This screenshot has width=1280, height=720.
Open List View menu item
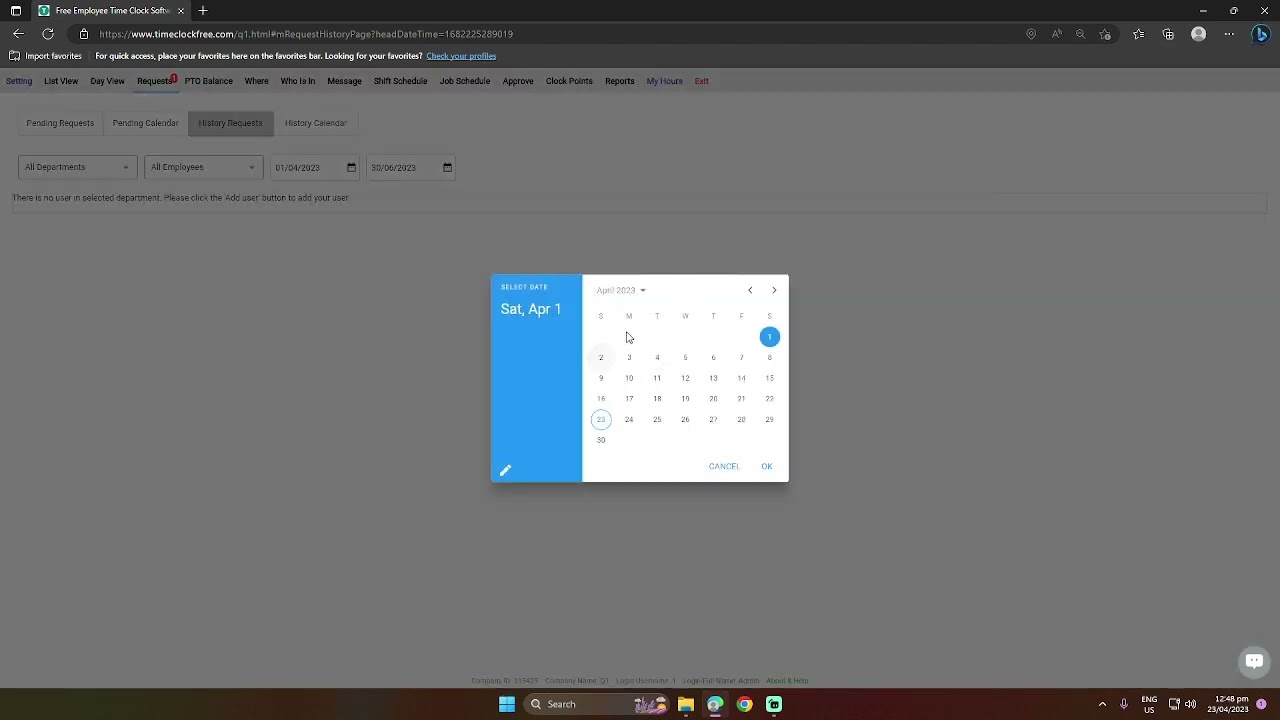(x=61, y=81)
